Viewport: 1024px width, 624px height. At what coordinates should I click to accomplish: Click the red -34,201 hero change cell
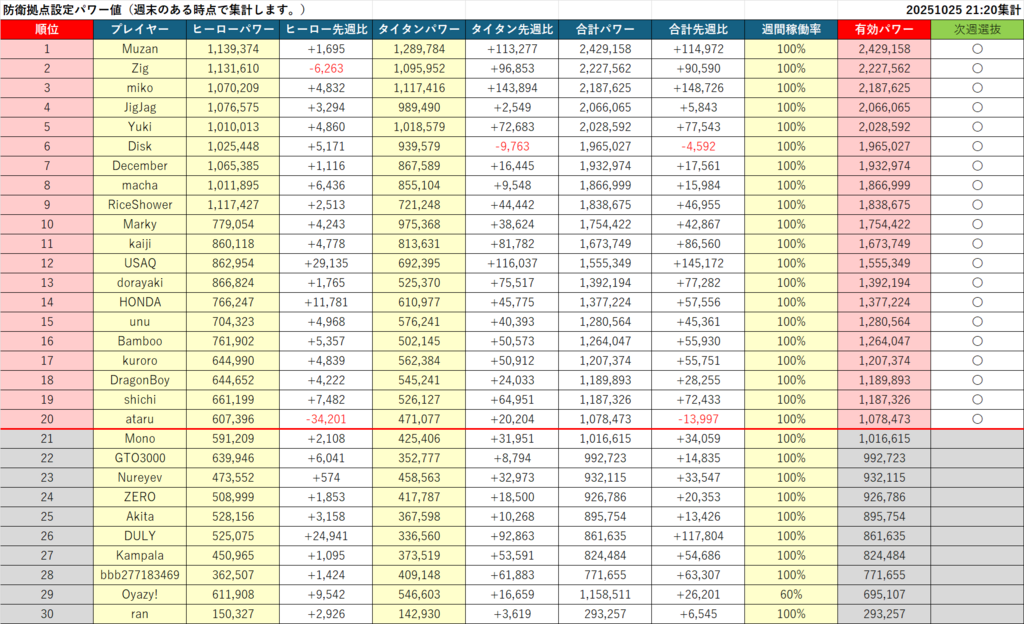327,419
